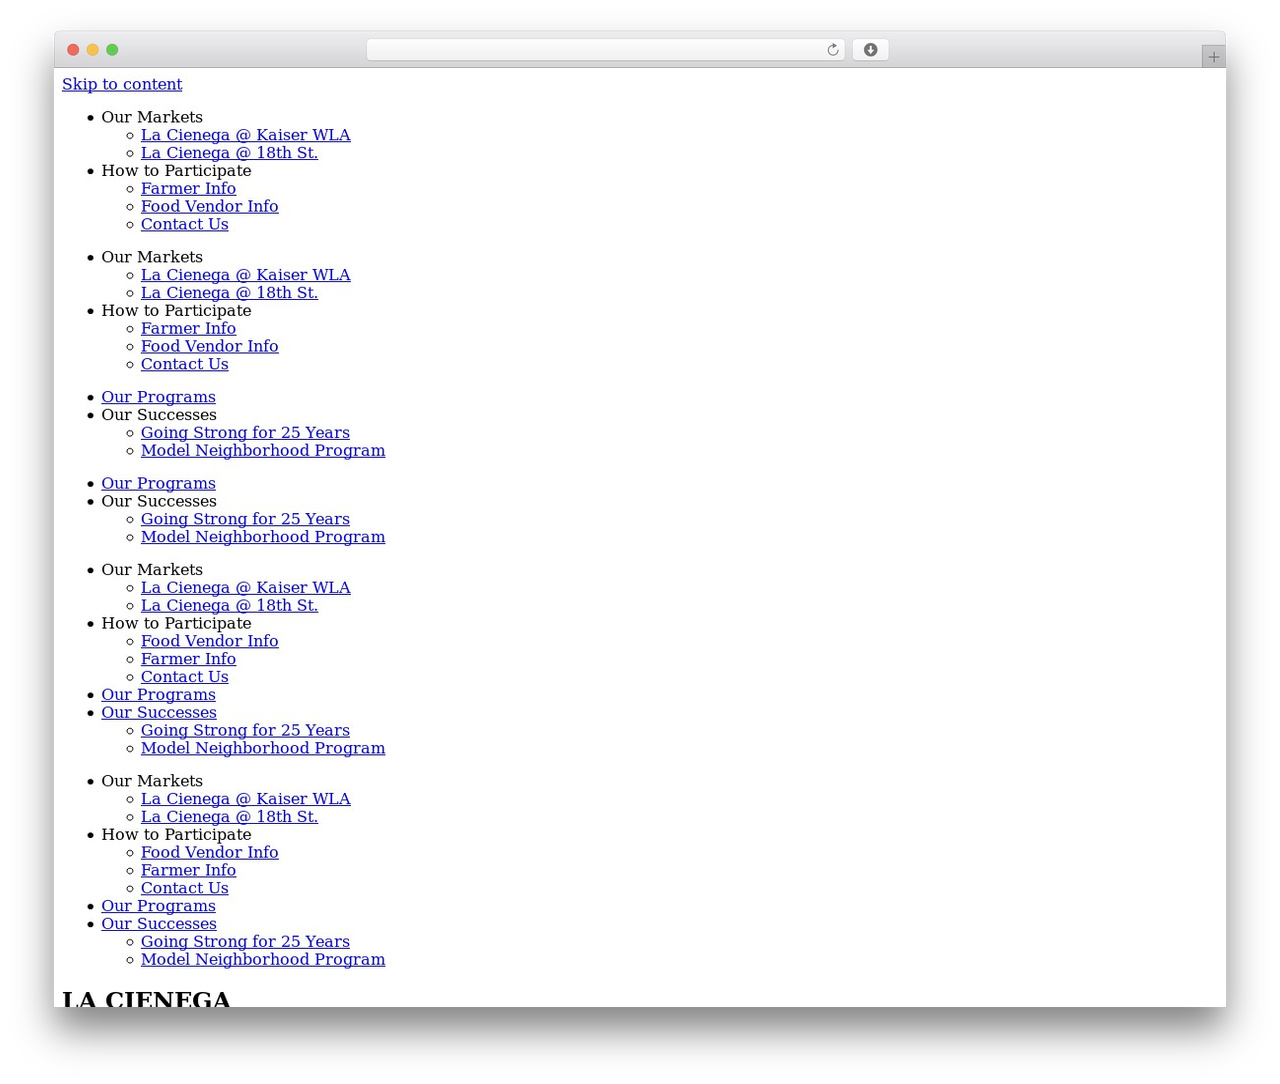This screenshot has height=1084, width=1280.
Task: Open the first Going Strong for 25 Years link
Action: 245,433
